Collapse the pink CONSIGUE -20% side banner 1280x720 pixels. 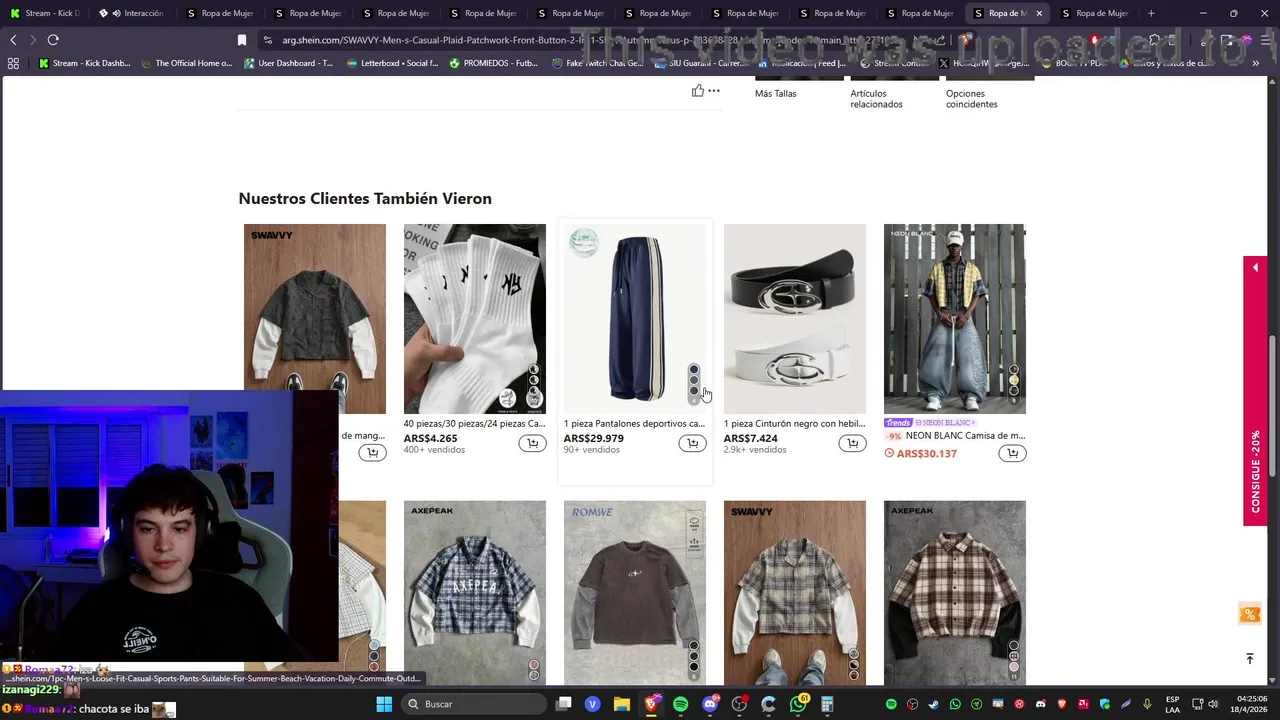tap(1255, 268)
